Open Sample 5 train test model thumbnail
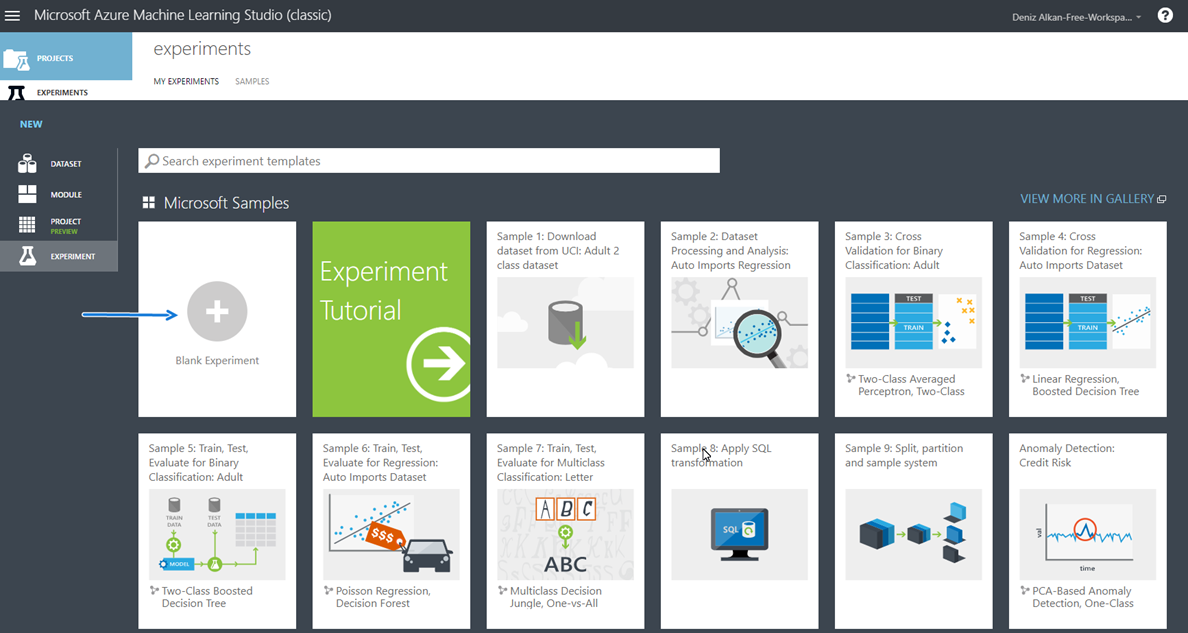This screenshot has height=633, width=1188. coord(217,534)
